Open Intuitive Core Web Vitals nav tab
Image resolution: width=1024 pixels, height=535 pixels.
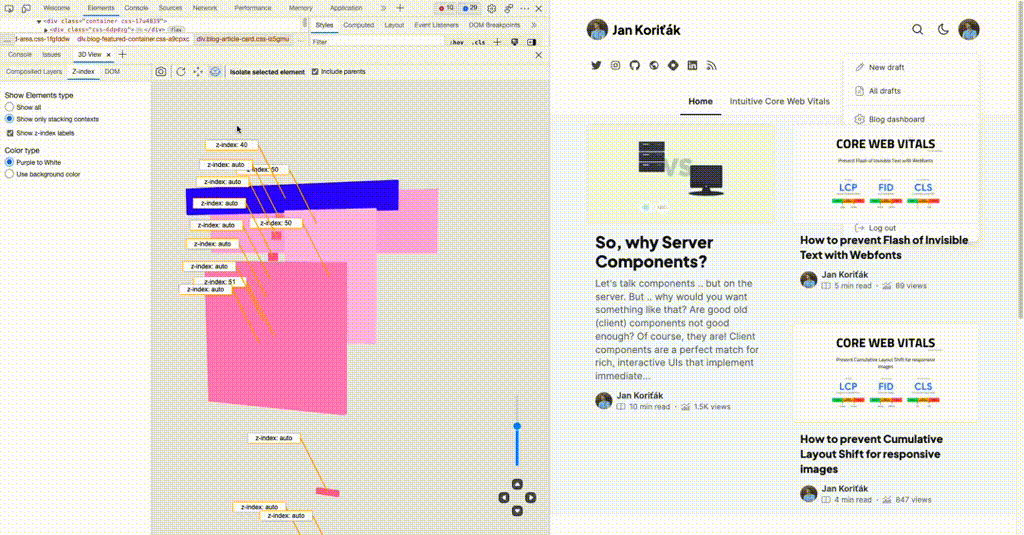tap(780, 101)
